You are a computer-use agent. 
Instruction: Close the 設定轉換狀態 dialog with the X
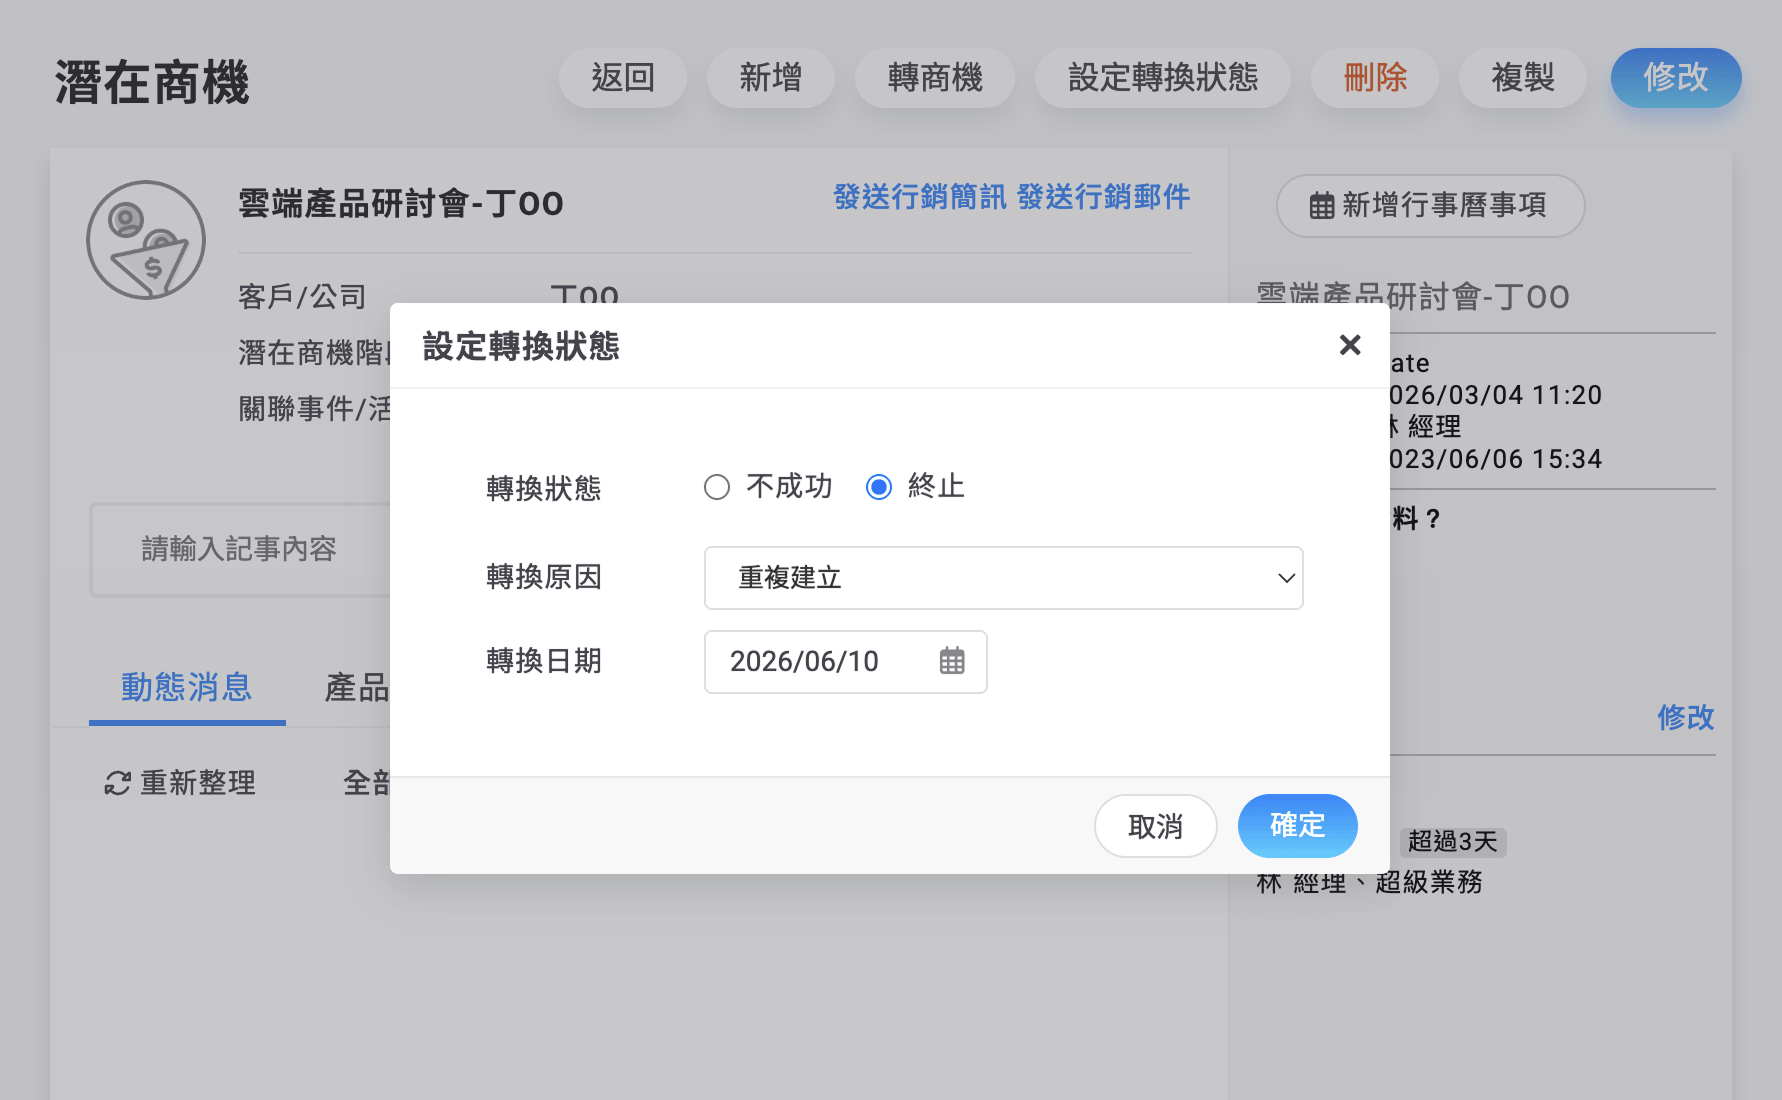(1350, 345)
